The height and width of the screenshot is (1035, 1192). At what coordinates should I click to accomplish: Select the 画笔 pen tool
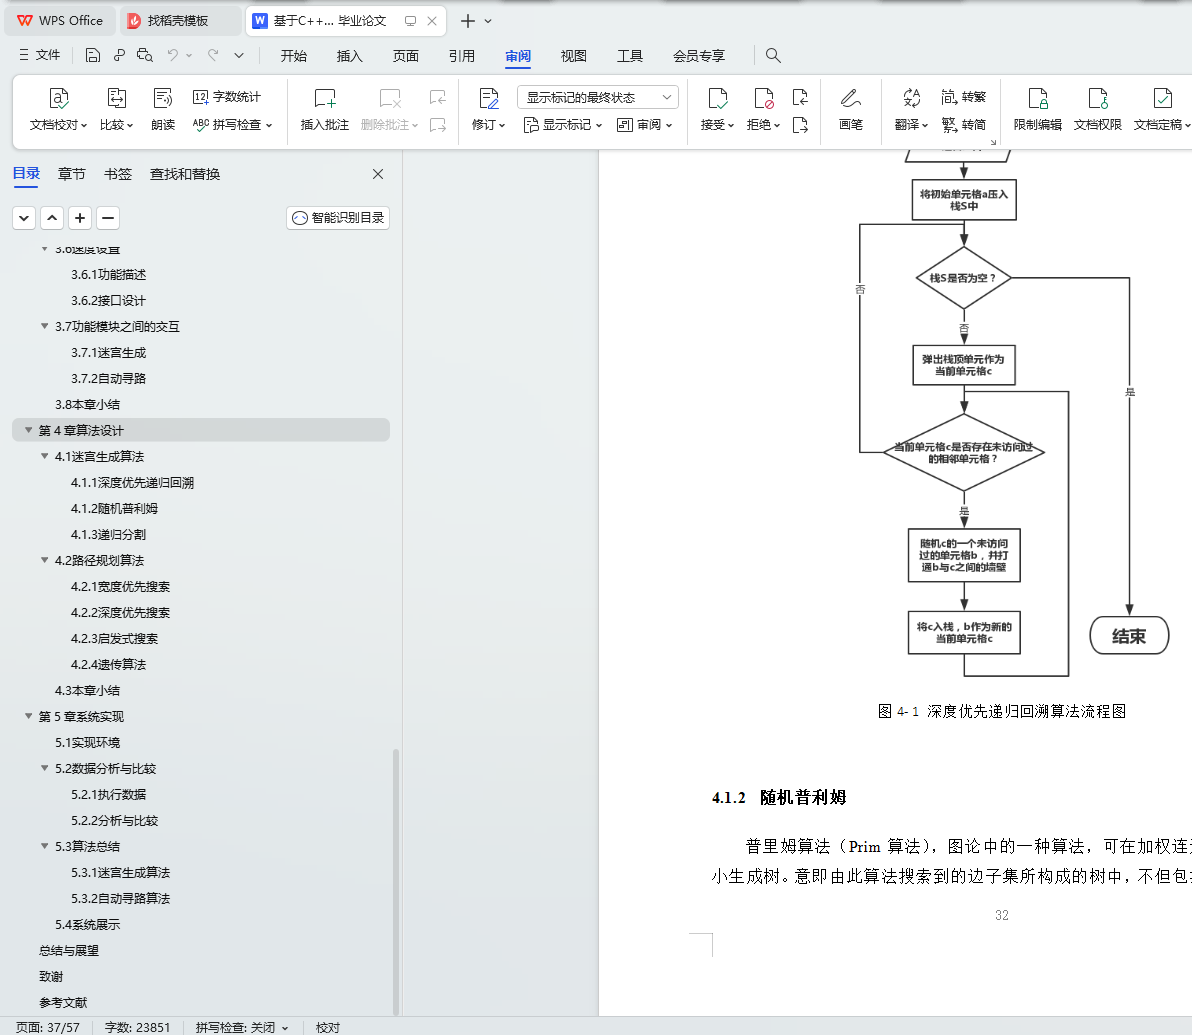[x=851, y=110]
